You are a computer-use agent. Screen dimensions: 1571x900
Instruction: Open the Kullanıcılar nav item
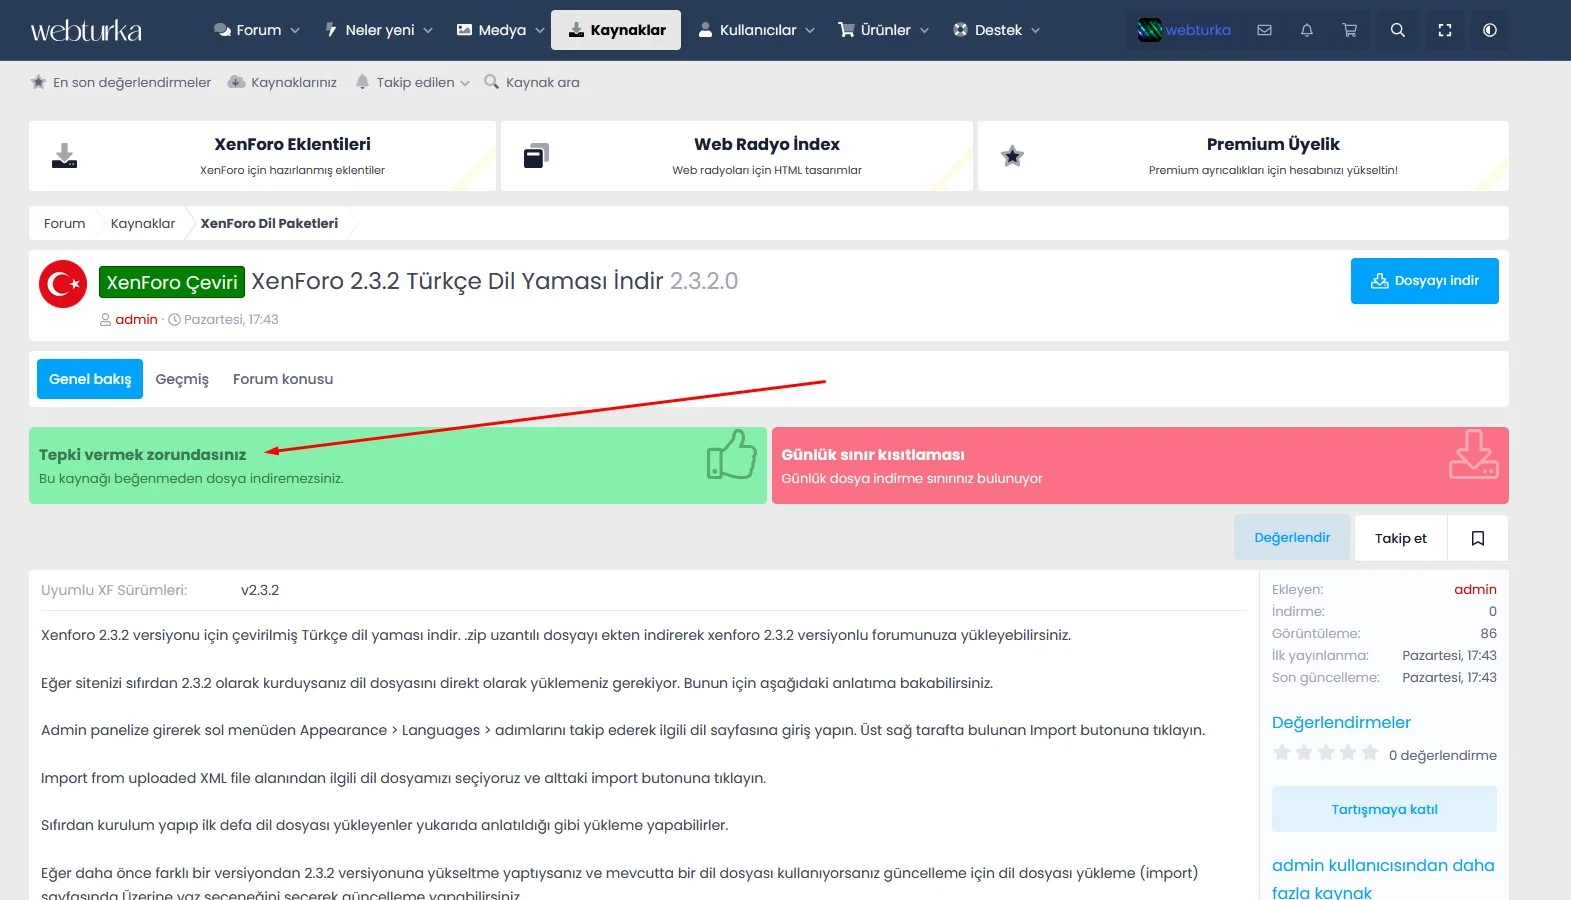tap(747, 30)
